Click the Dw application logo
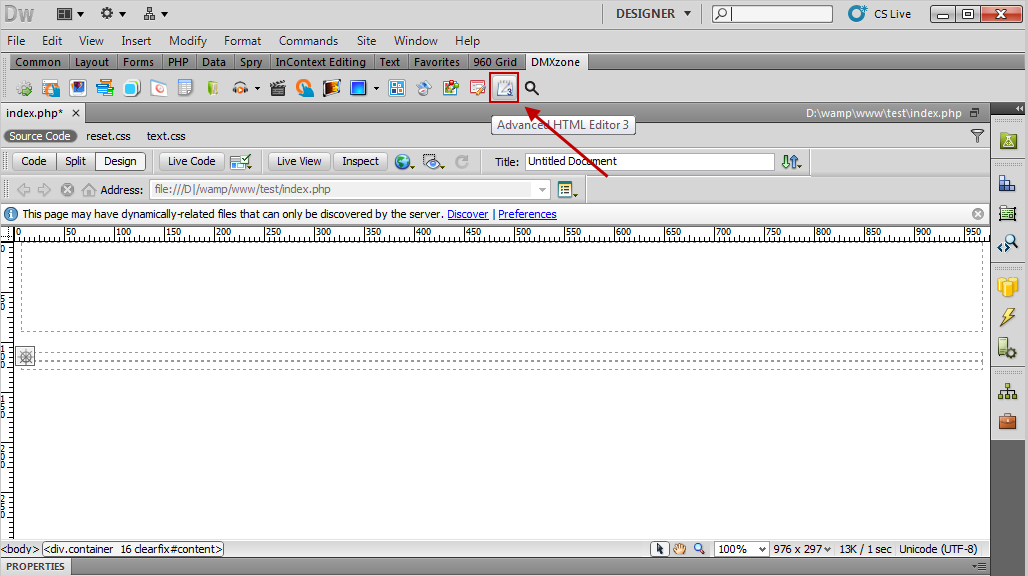This screenshot has height=576, width=1028. tap(19, 14)
